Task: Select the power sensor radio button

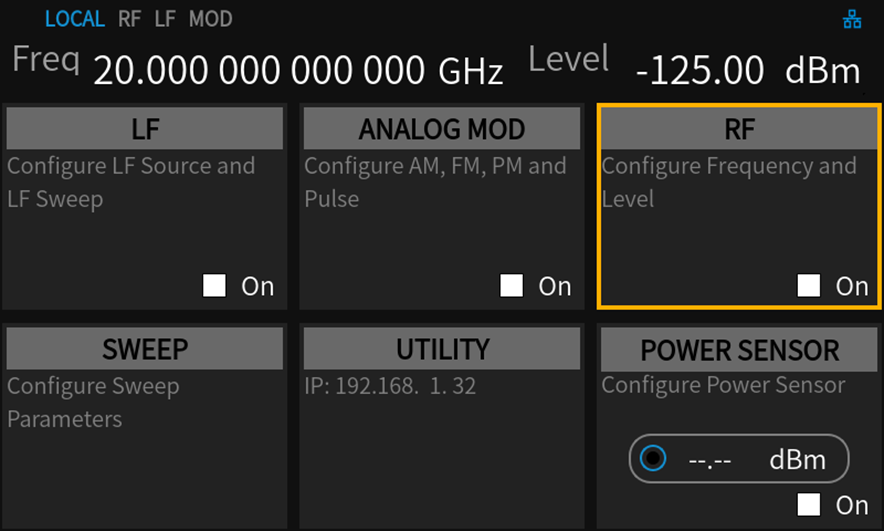Action: click(653, 459)
